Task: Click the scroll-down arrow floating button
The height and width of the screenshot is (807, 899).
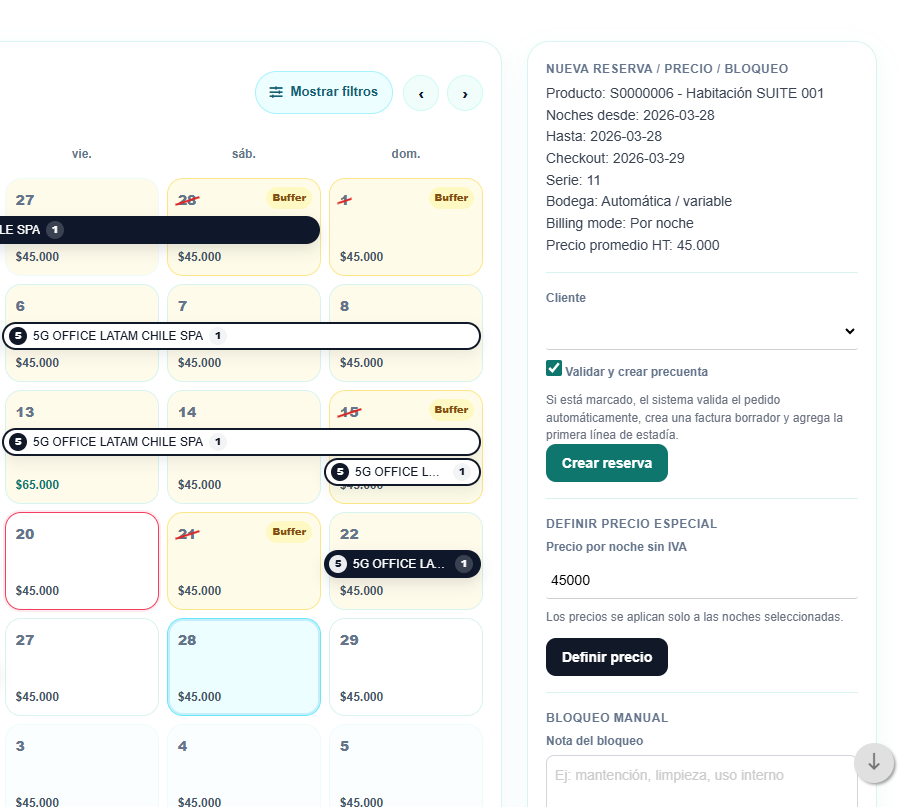Action: click(874, 763)
